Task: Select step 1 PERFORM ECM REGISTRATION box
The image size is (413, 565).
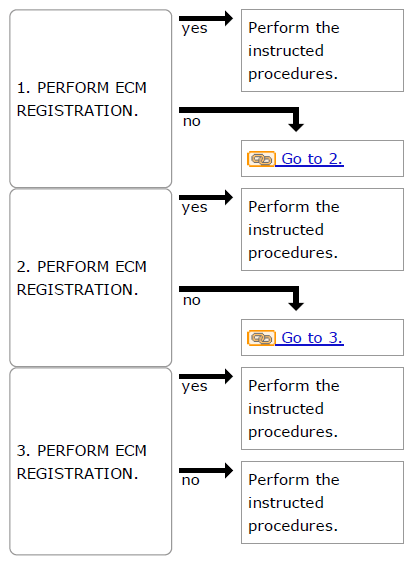Action: click(90, 99)
